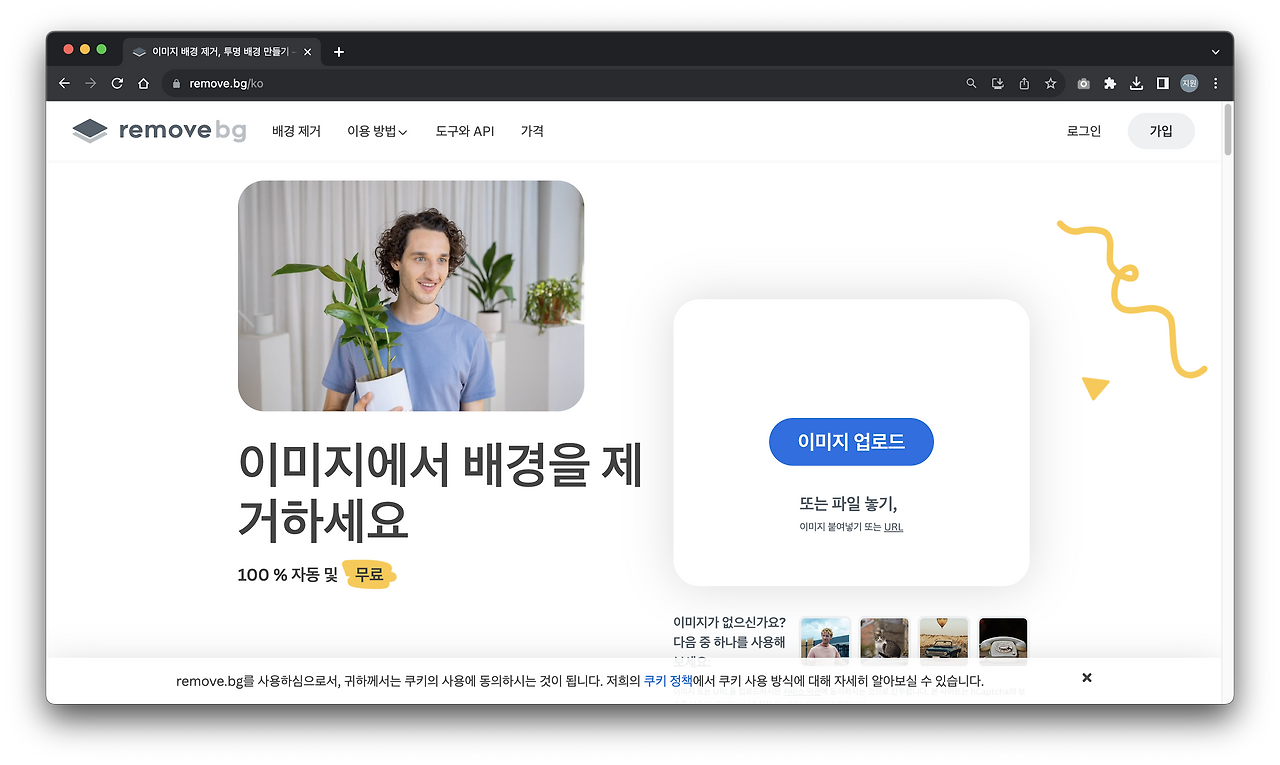Click the blue 이미지 업로드 button
This screenshot has width=1280, height=765.
click(x=851, y=441)
